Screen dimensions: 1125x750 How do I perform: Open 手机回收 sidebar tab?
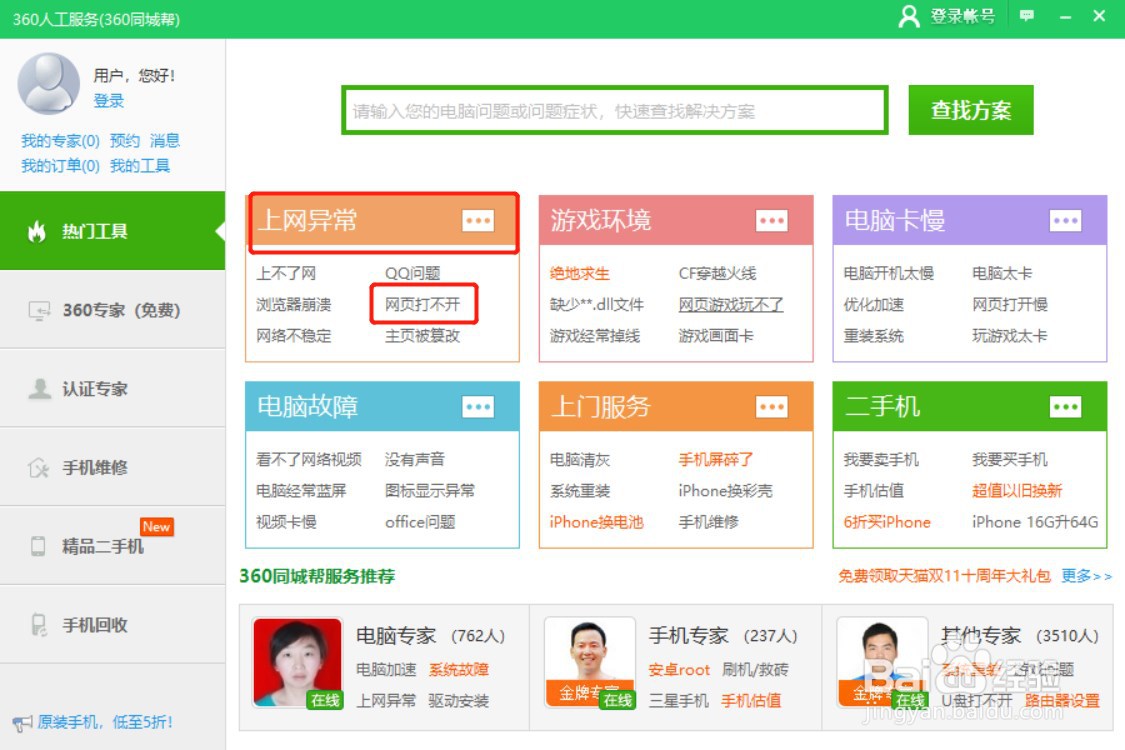point(113,624)
